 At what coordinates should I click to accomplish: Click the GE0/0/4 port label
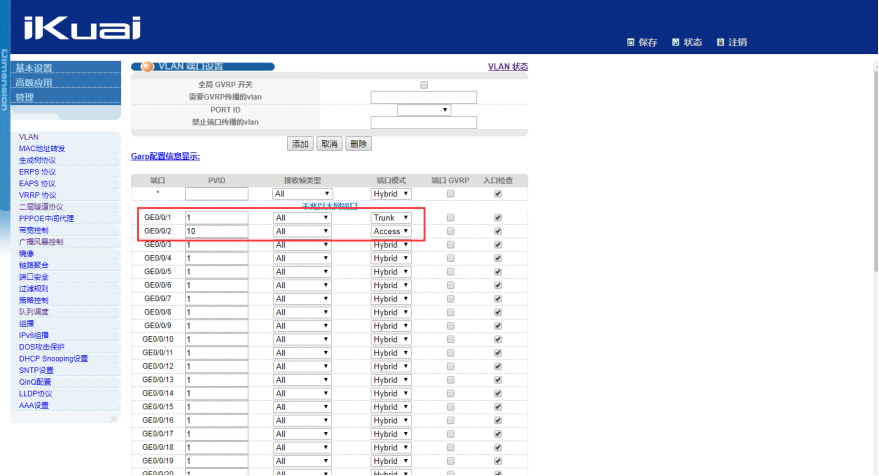[x=158, y=258]
